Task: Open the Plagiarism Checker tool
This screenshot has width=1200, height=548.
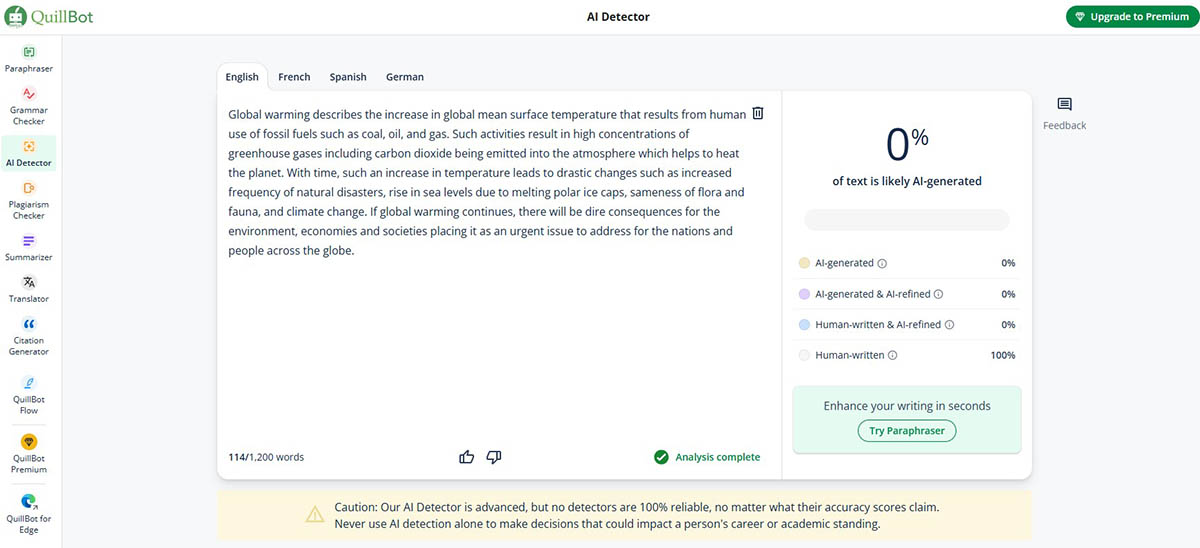Action: tap(29, 198)
